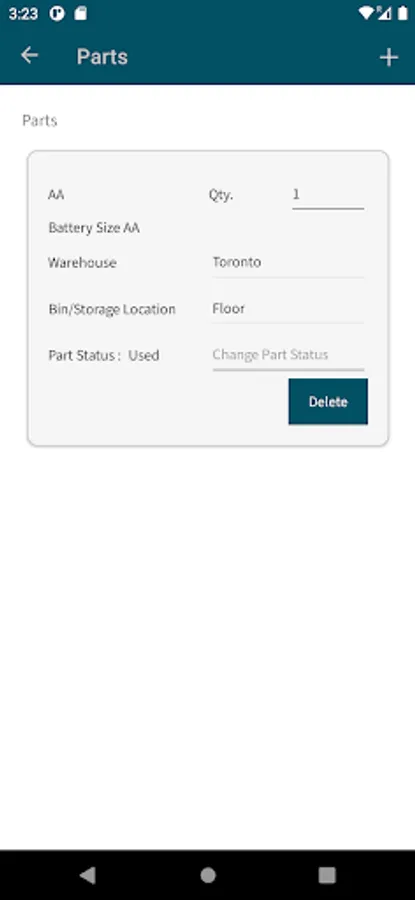415x900 pixels.
Task: Tap the Parts section heading
Action: 40,121
